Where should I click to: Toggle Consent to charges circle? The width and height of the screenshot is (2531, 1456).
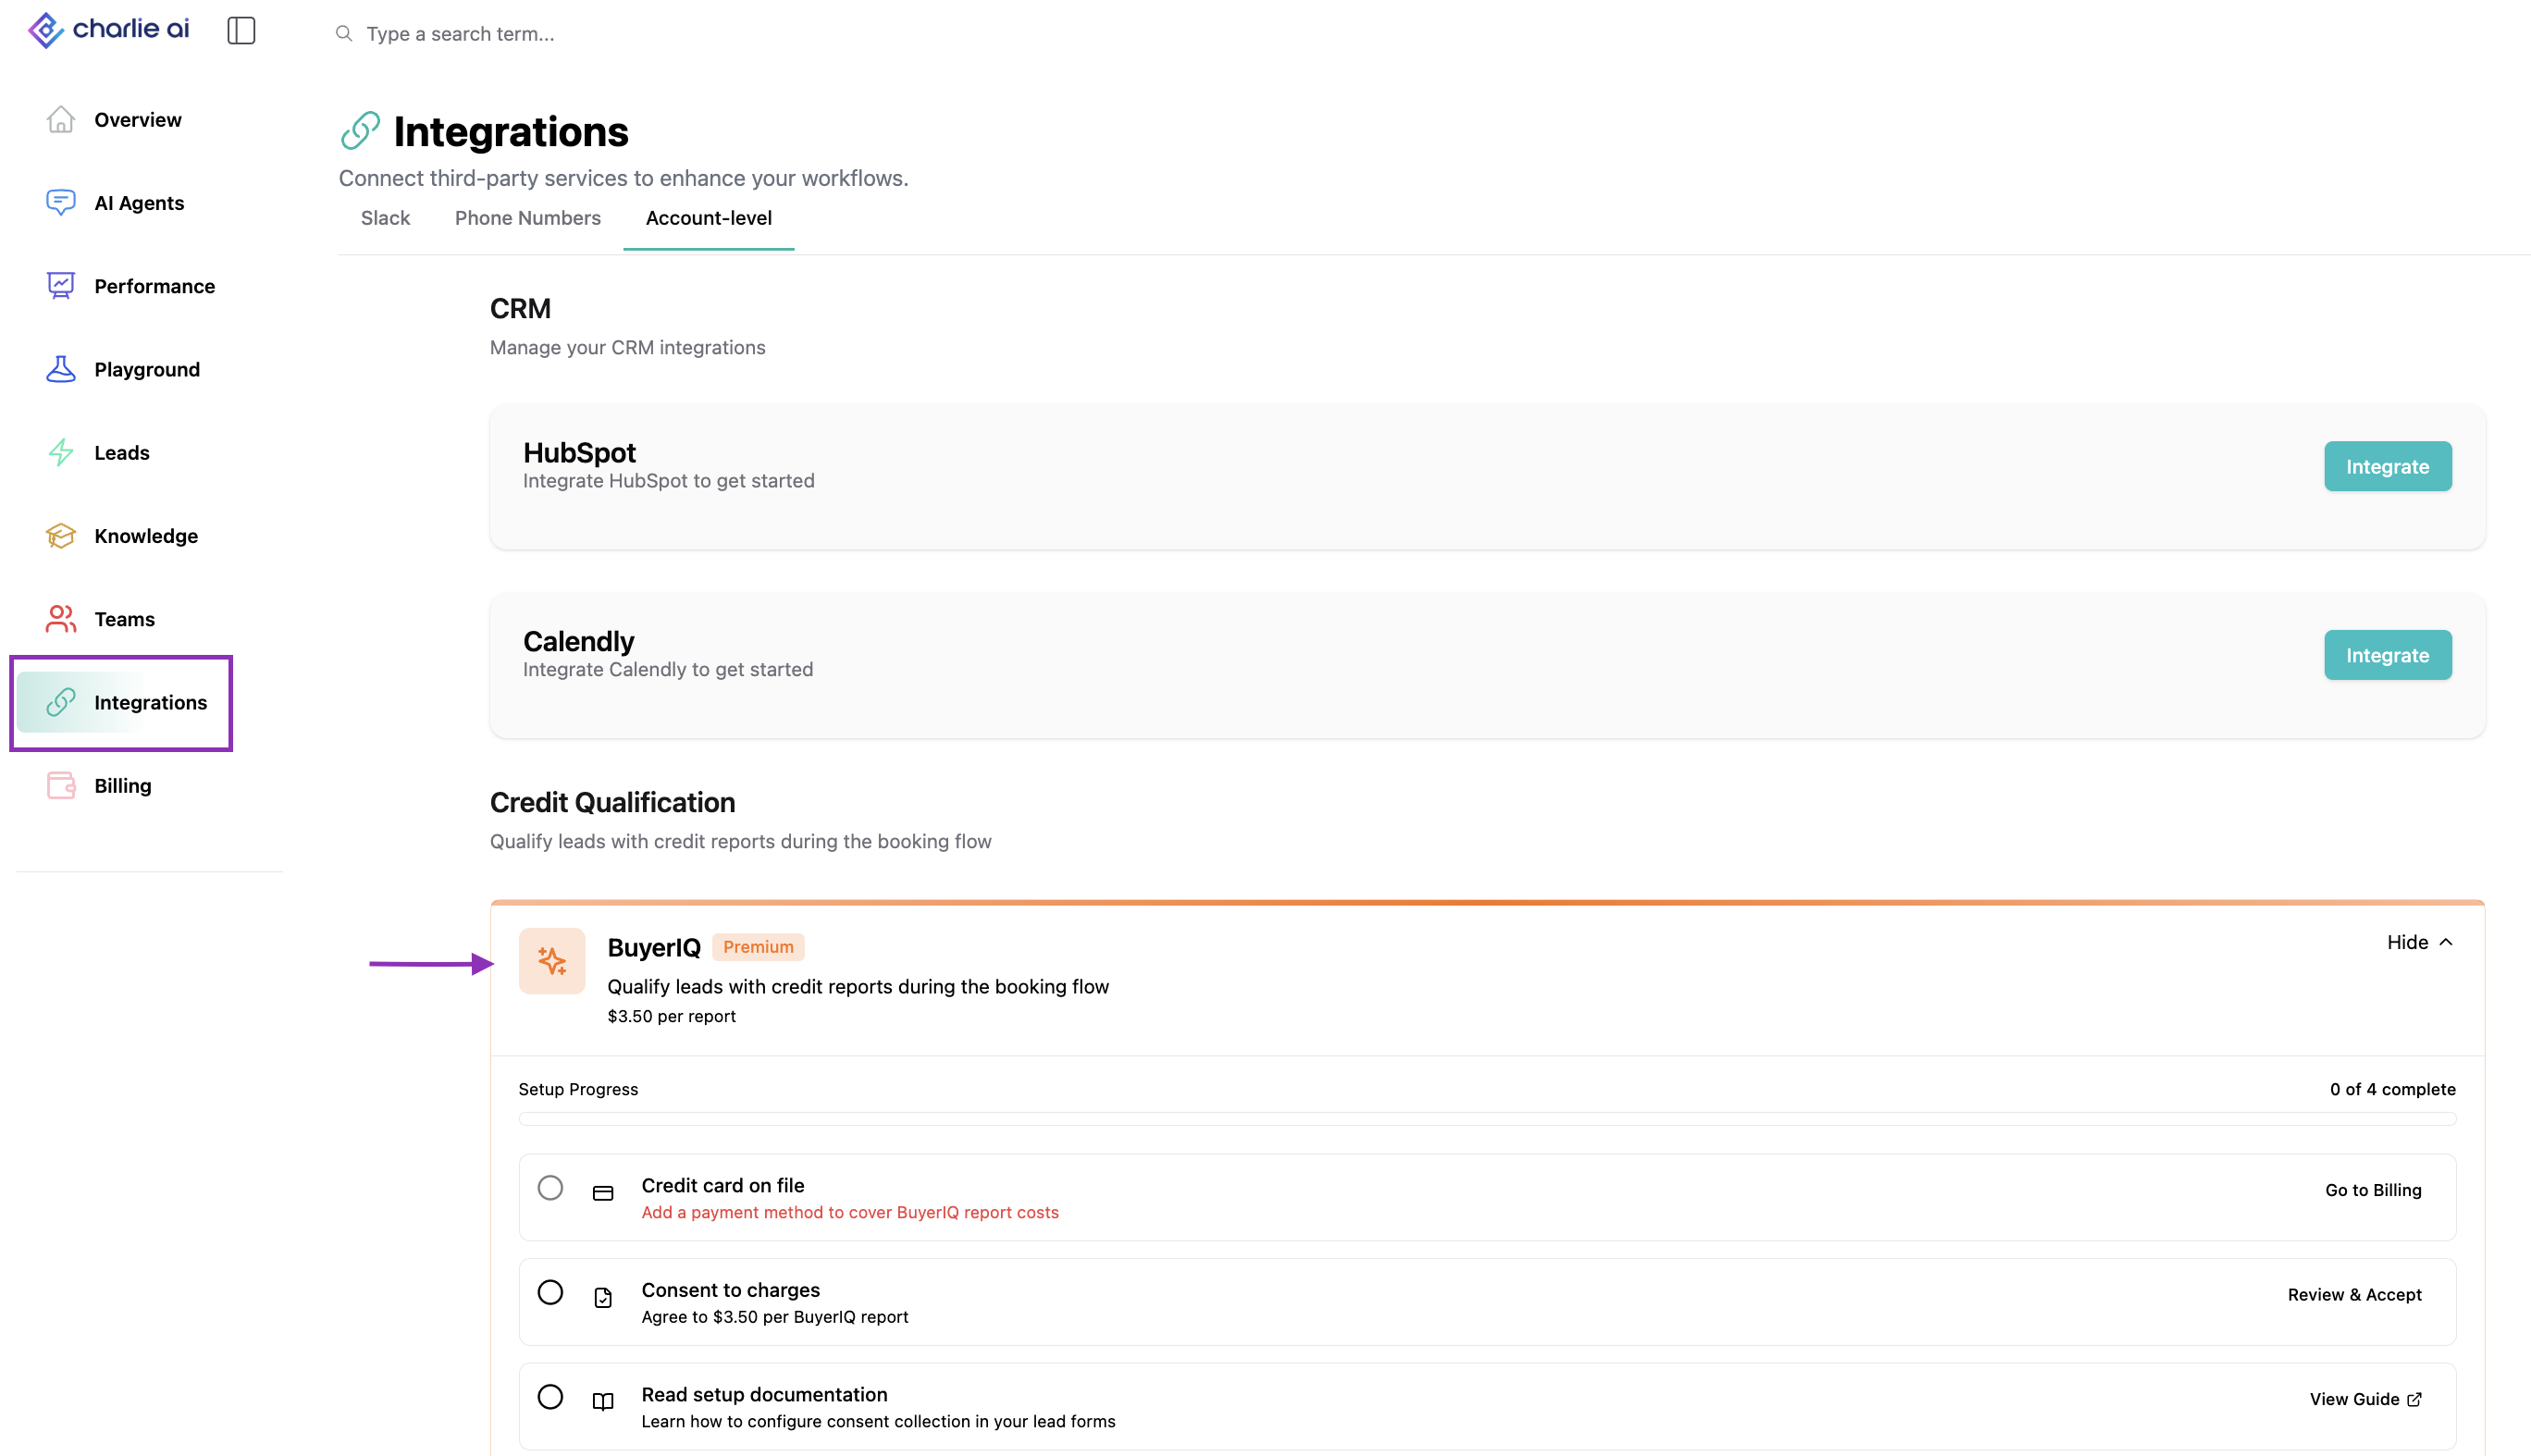click(x=550, y=1293)
